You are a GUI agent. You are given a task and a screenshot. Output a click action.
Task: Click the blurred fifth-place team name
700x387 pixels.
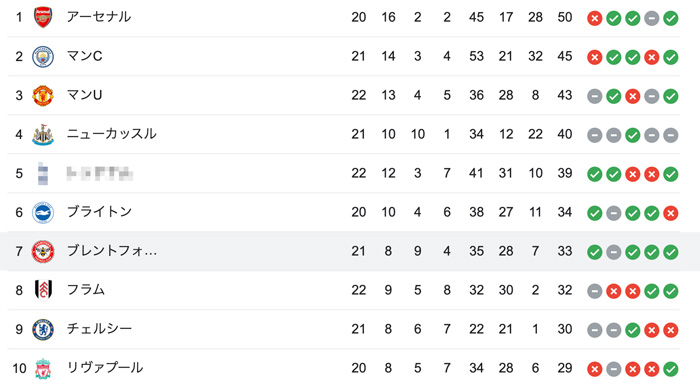tap(100, 173)
